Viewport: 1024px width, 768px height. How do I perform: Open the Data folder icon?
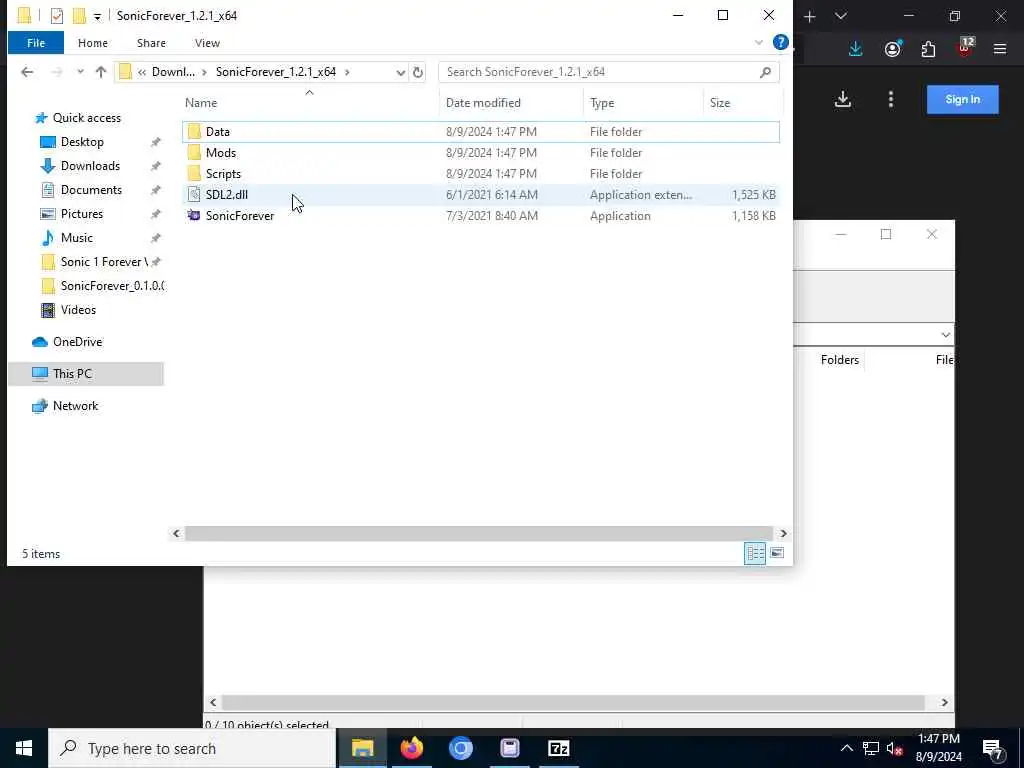194,131
